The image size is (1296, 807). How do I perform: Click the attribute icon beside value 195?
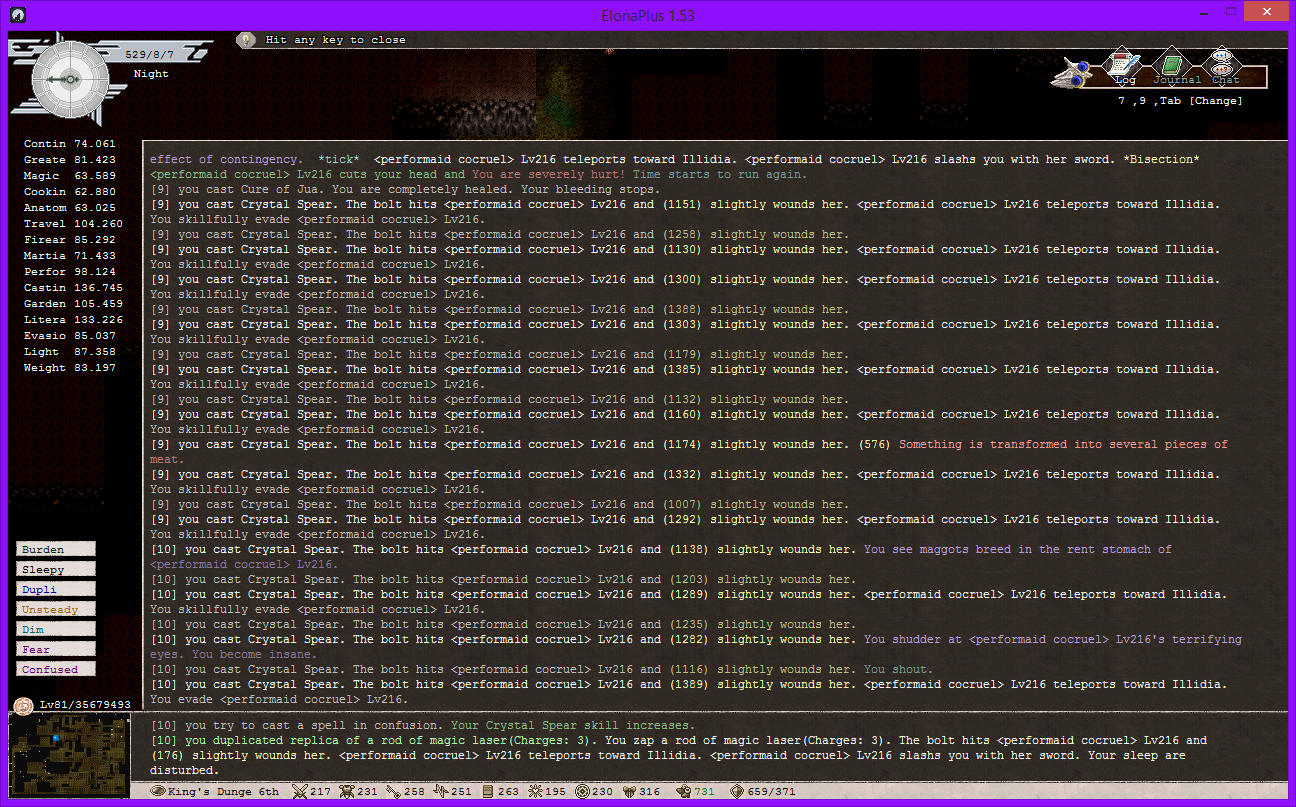click(x=537, y=792)
